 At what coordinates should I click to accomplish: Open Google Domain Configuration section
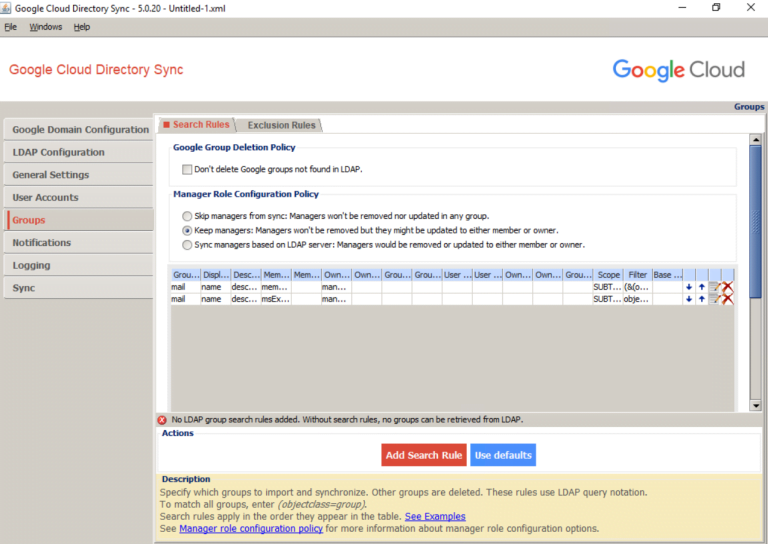[x=78, y=129]
